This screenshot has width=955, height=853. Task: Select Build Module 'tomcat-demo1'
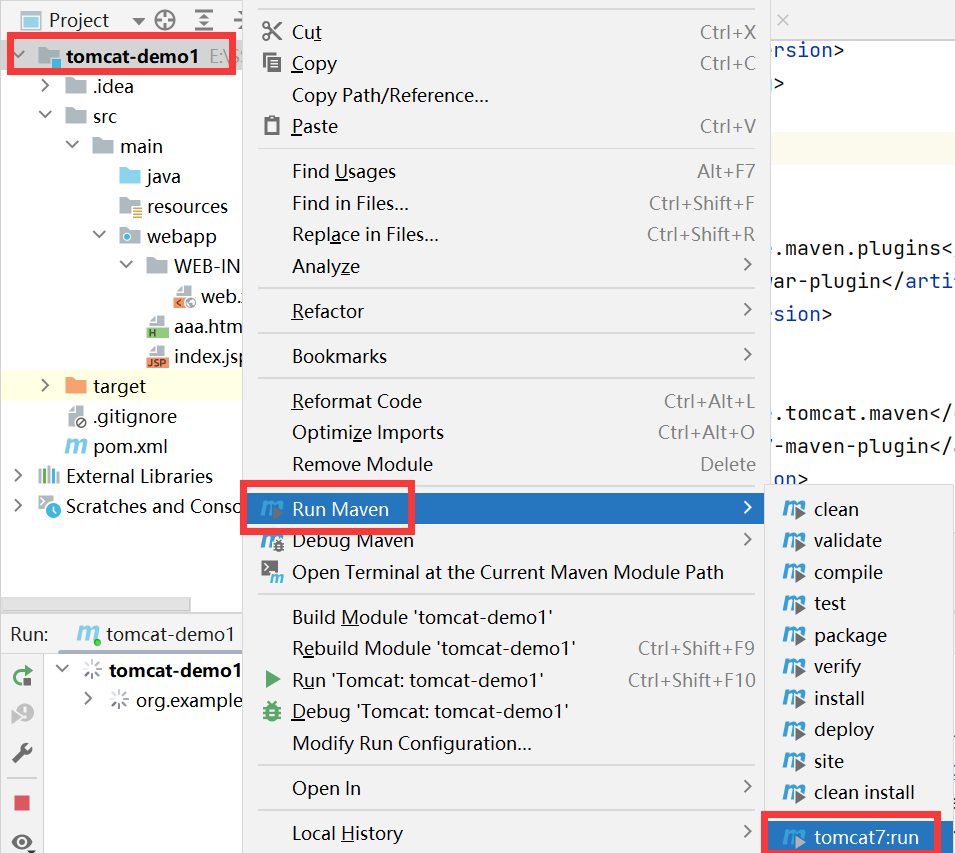pos(507,617)
